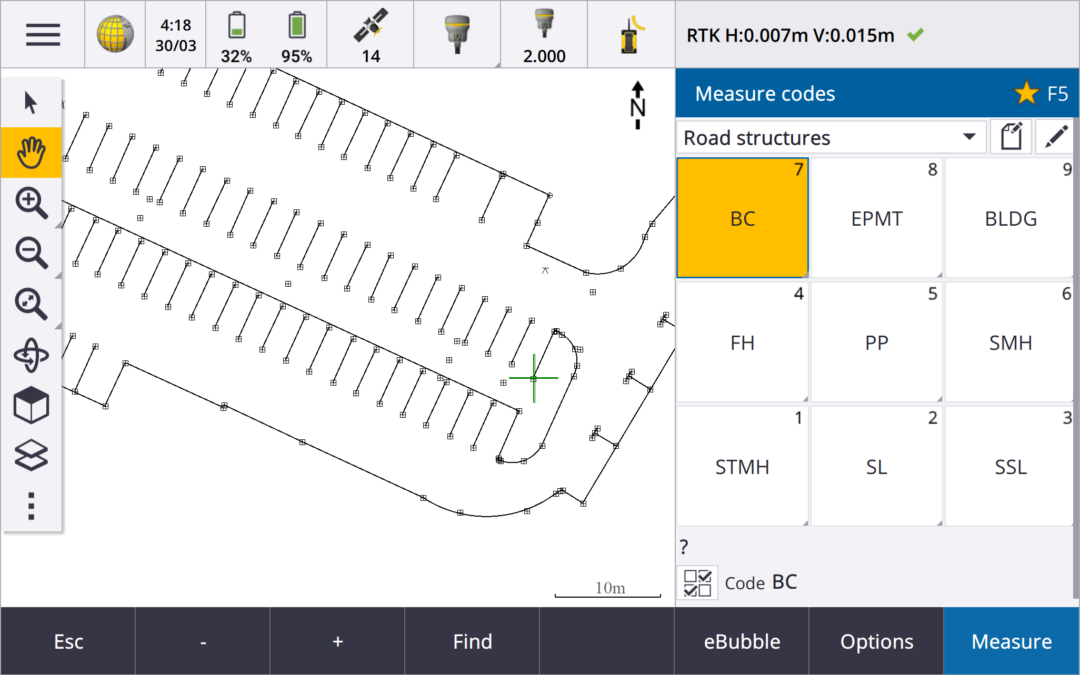The width and height of the screenshot is (1080, 675).
Task: Open the Layer manager icon
Action: click(x=31, y=455)
